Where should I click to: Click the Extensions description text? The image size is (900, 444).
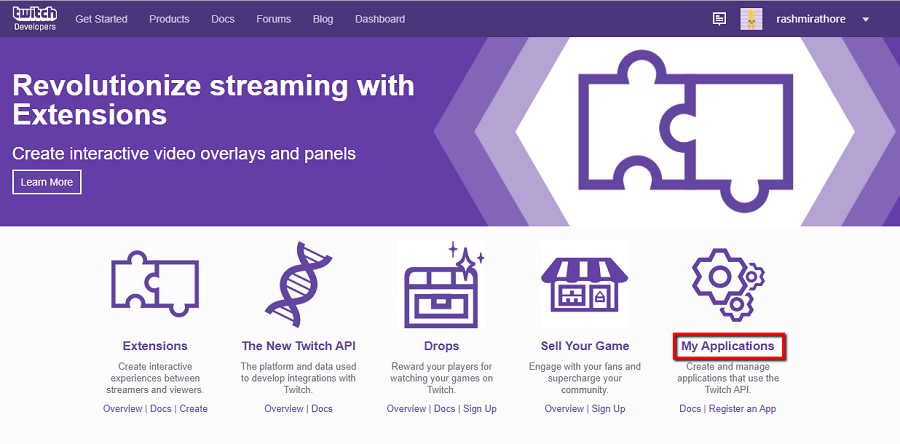tap(155, 378)
